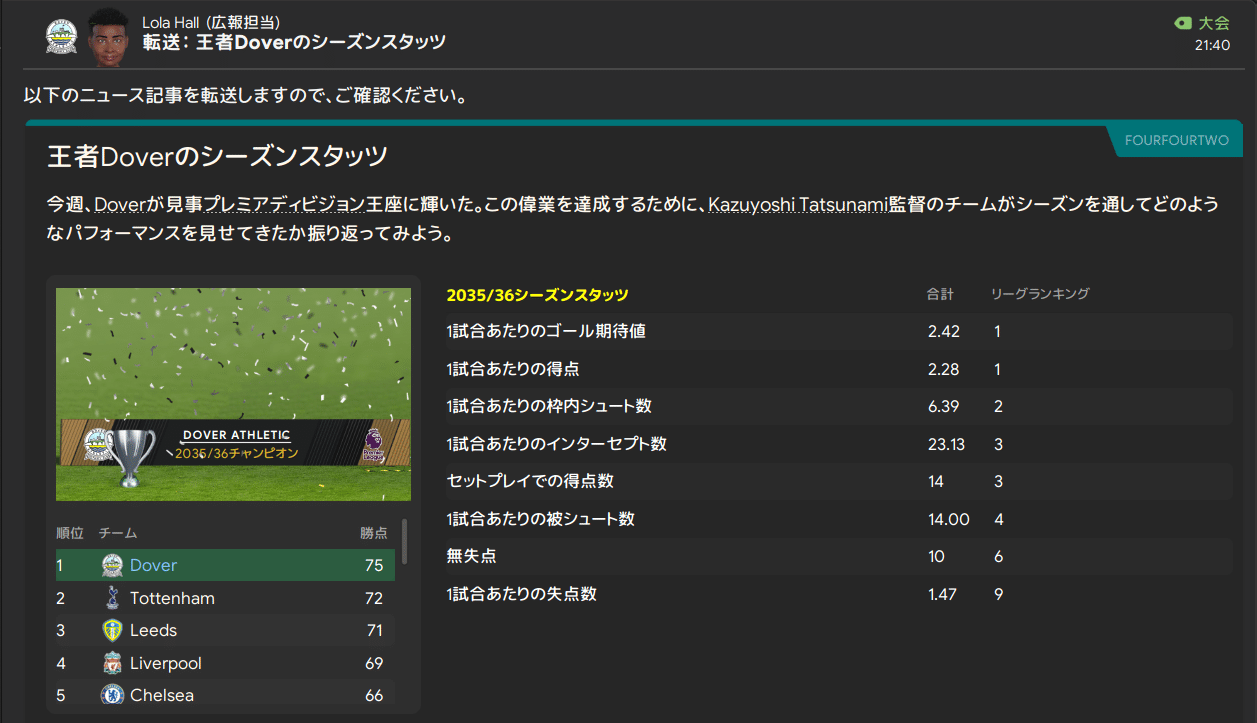Click the FOURFOURTWO source tag
Viewport: 1257px width, 723px height.
pos(1176,141)
